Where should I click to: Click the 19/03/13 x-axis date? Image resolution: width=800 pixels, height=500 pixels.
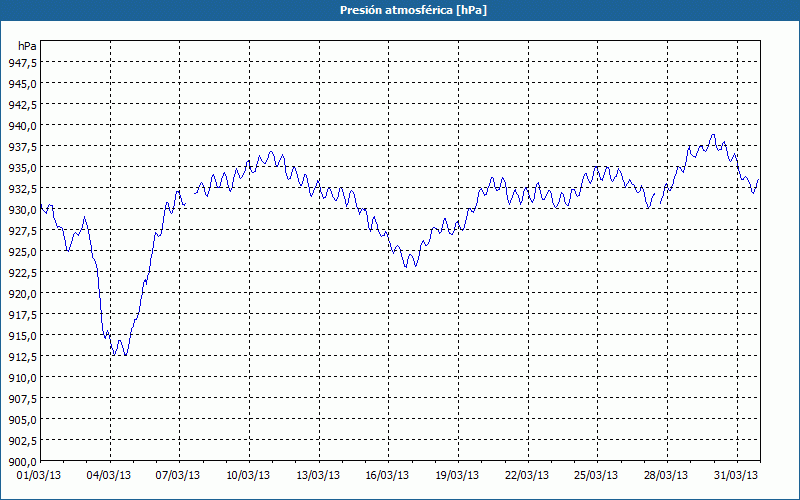pyautogui.click(x=457, y=476)
